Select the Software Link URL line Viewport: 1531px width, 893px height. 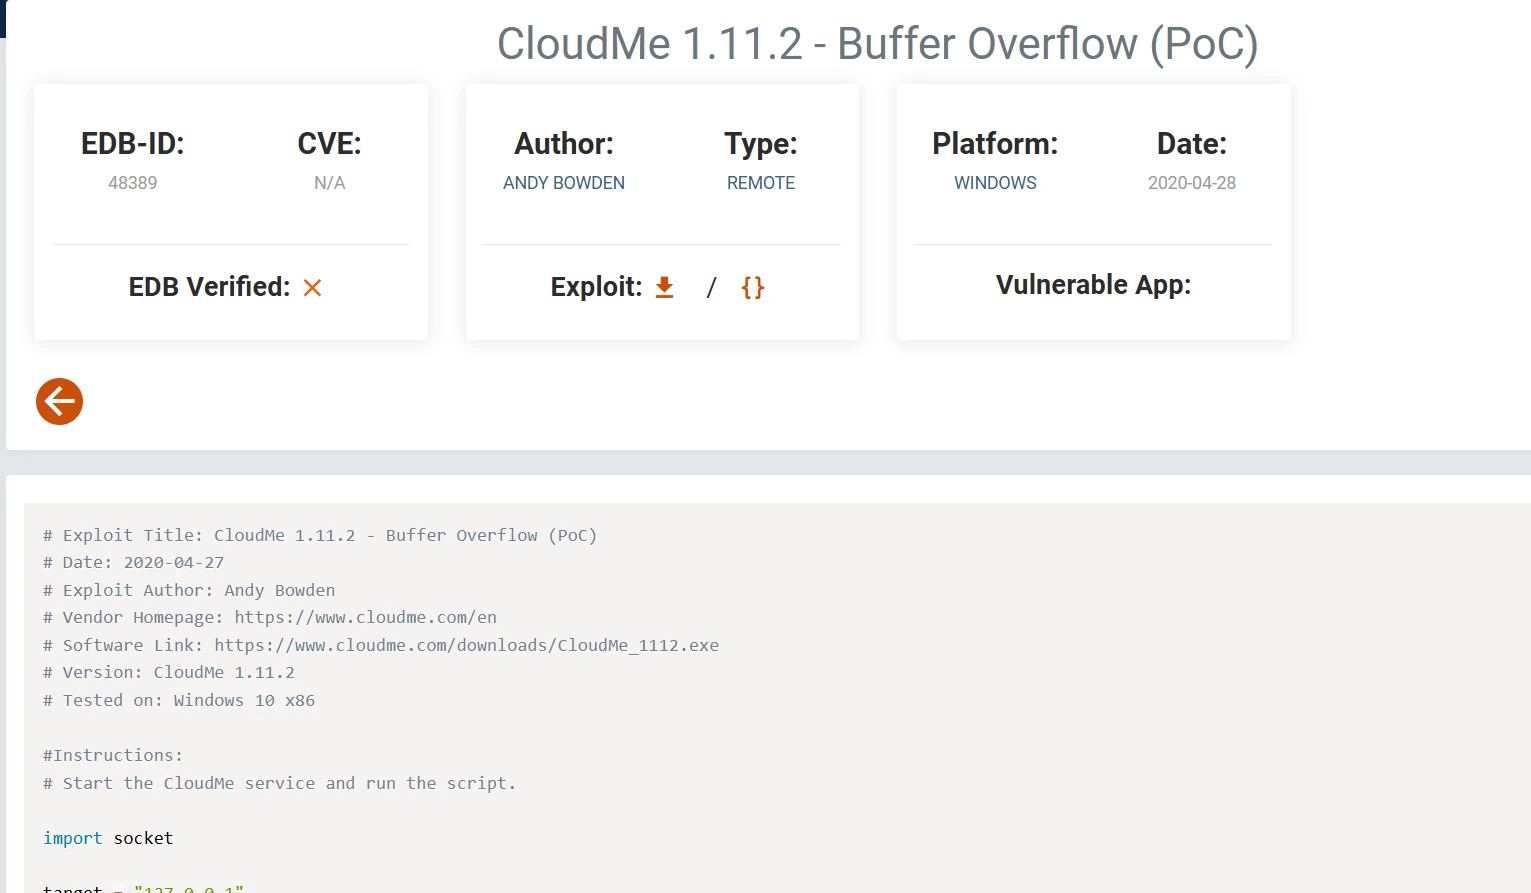point(381,645)
